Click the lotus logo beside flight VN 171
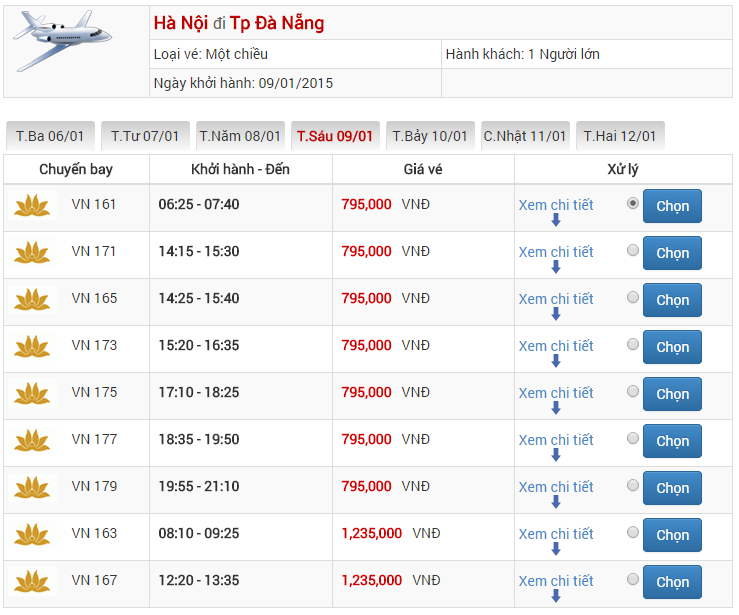The width and height of the screenshot is (739, 615). tap(32, 253)
